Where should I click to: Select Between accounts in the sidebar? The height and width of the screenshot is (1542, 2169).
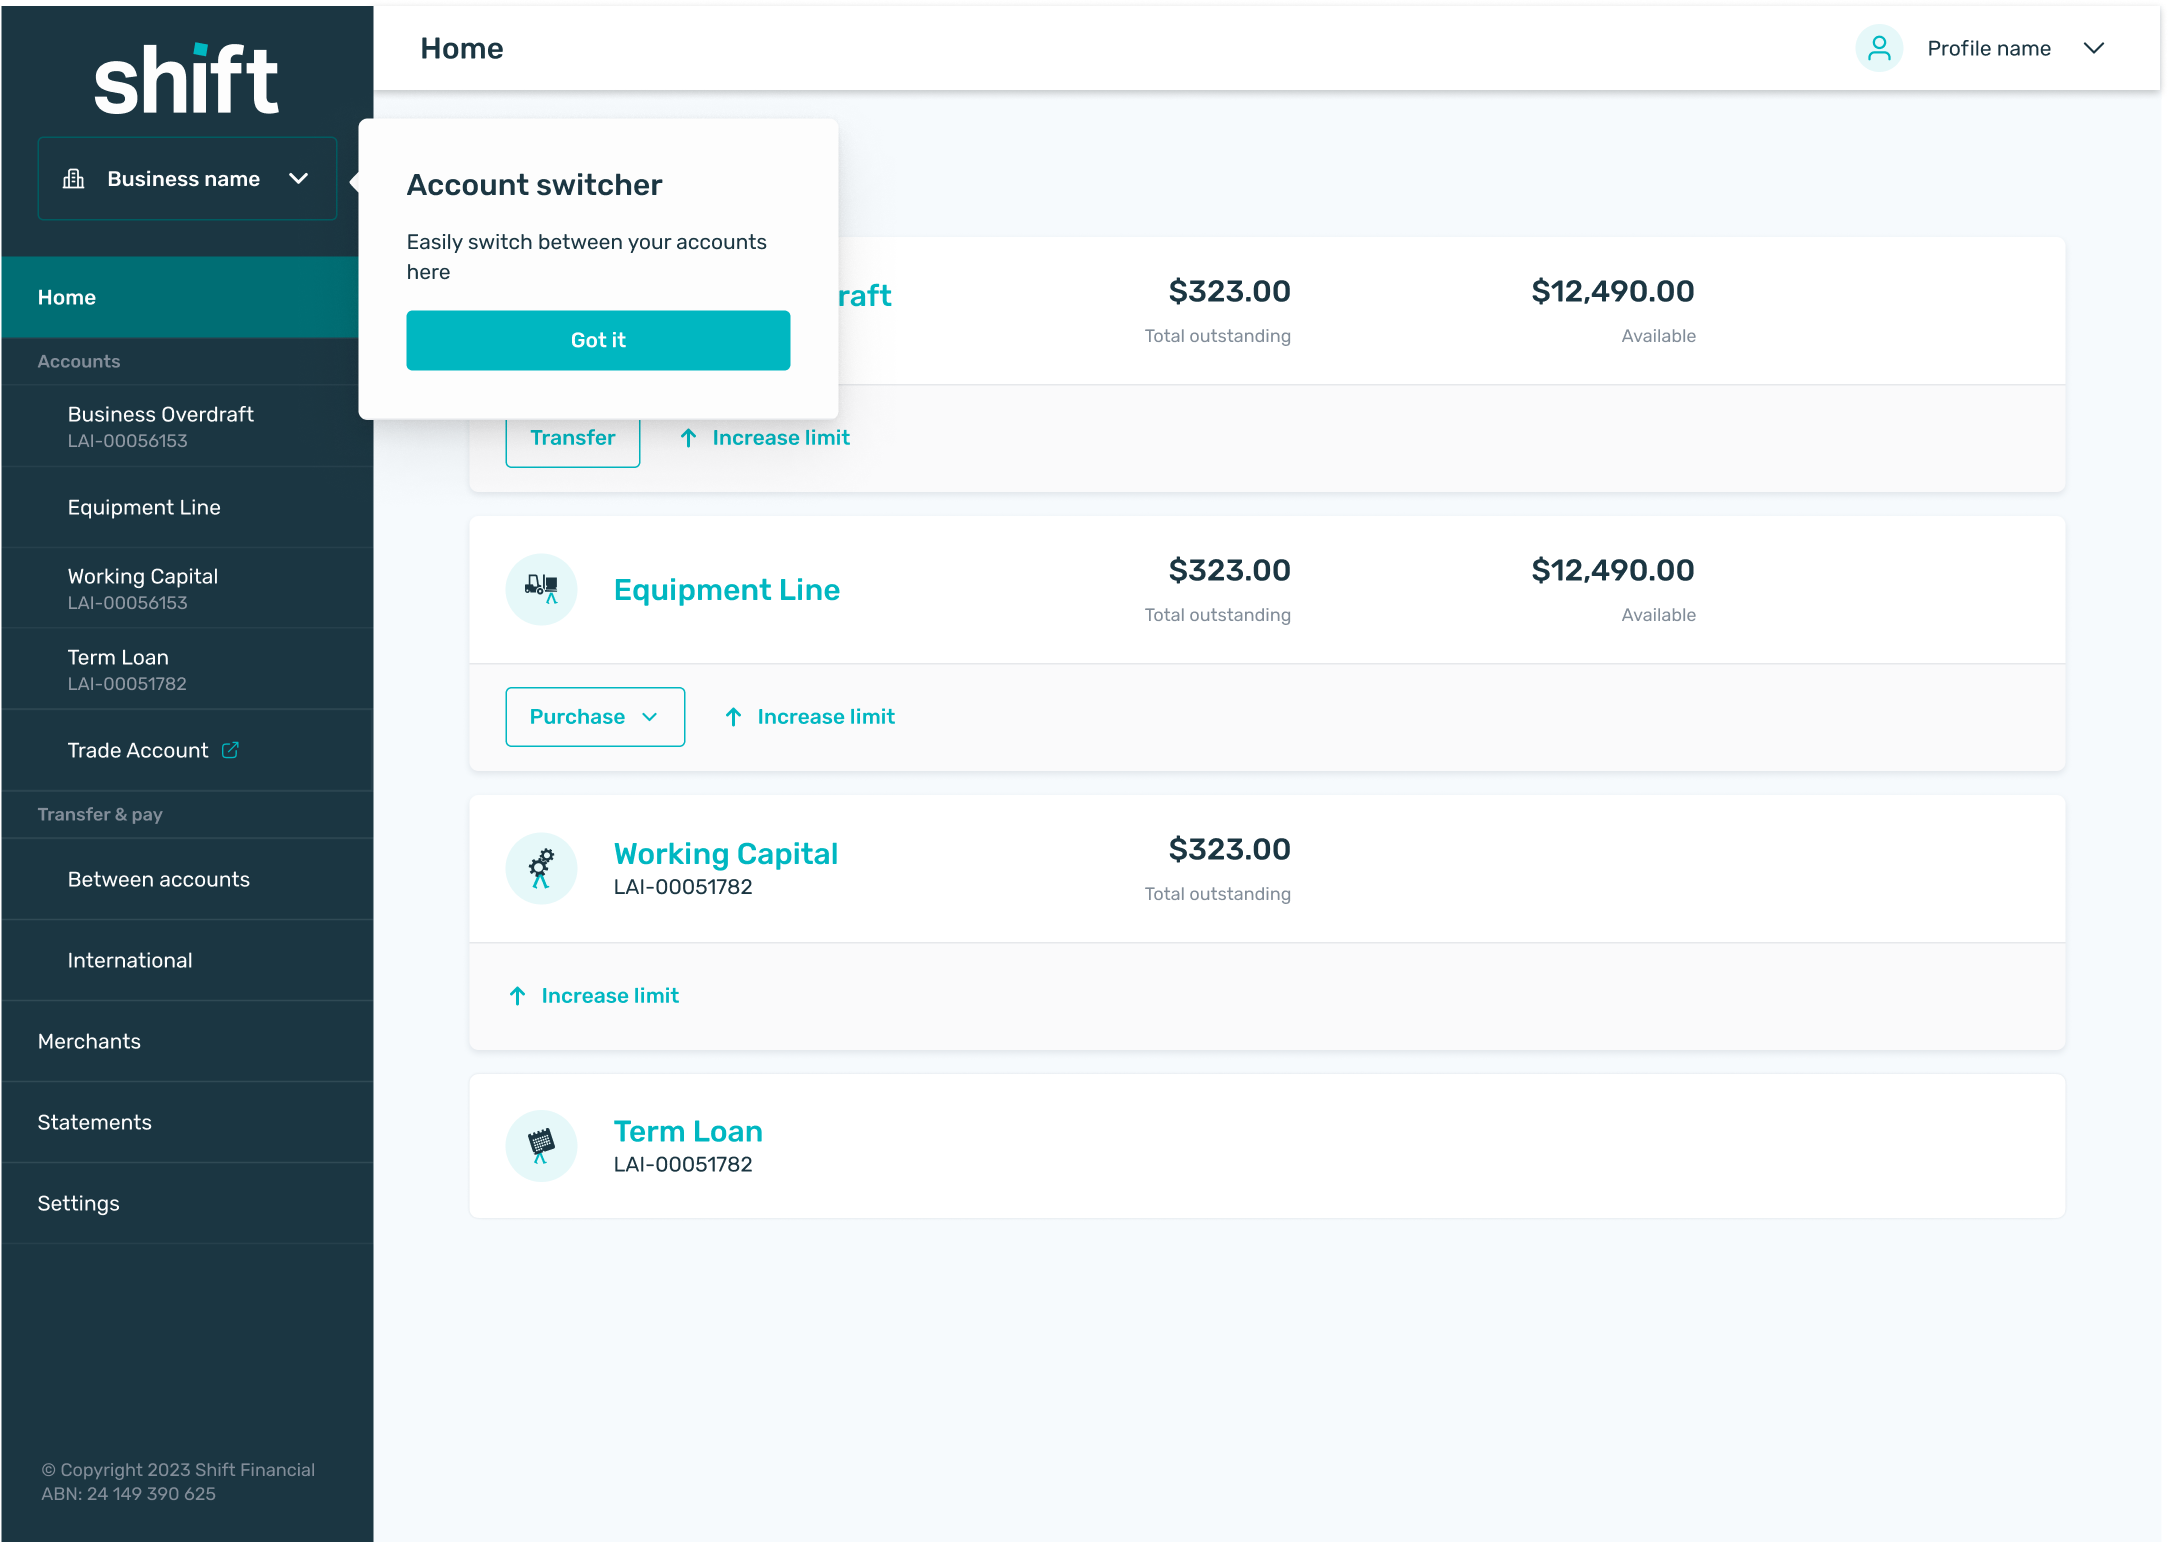coord(159,879)
